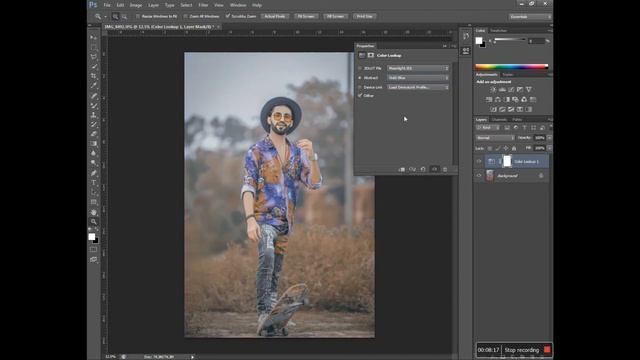Screen dimensions: 640x360
Task: Open the Essentials workspace dropdown
Action: pos(530,17)
